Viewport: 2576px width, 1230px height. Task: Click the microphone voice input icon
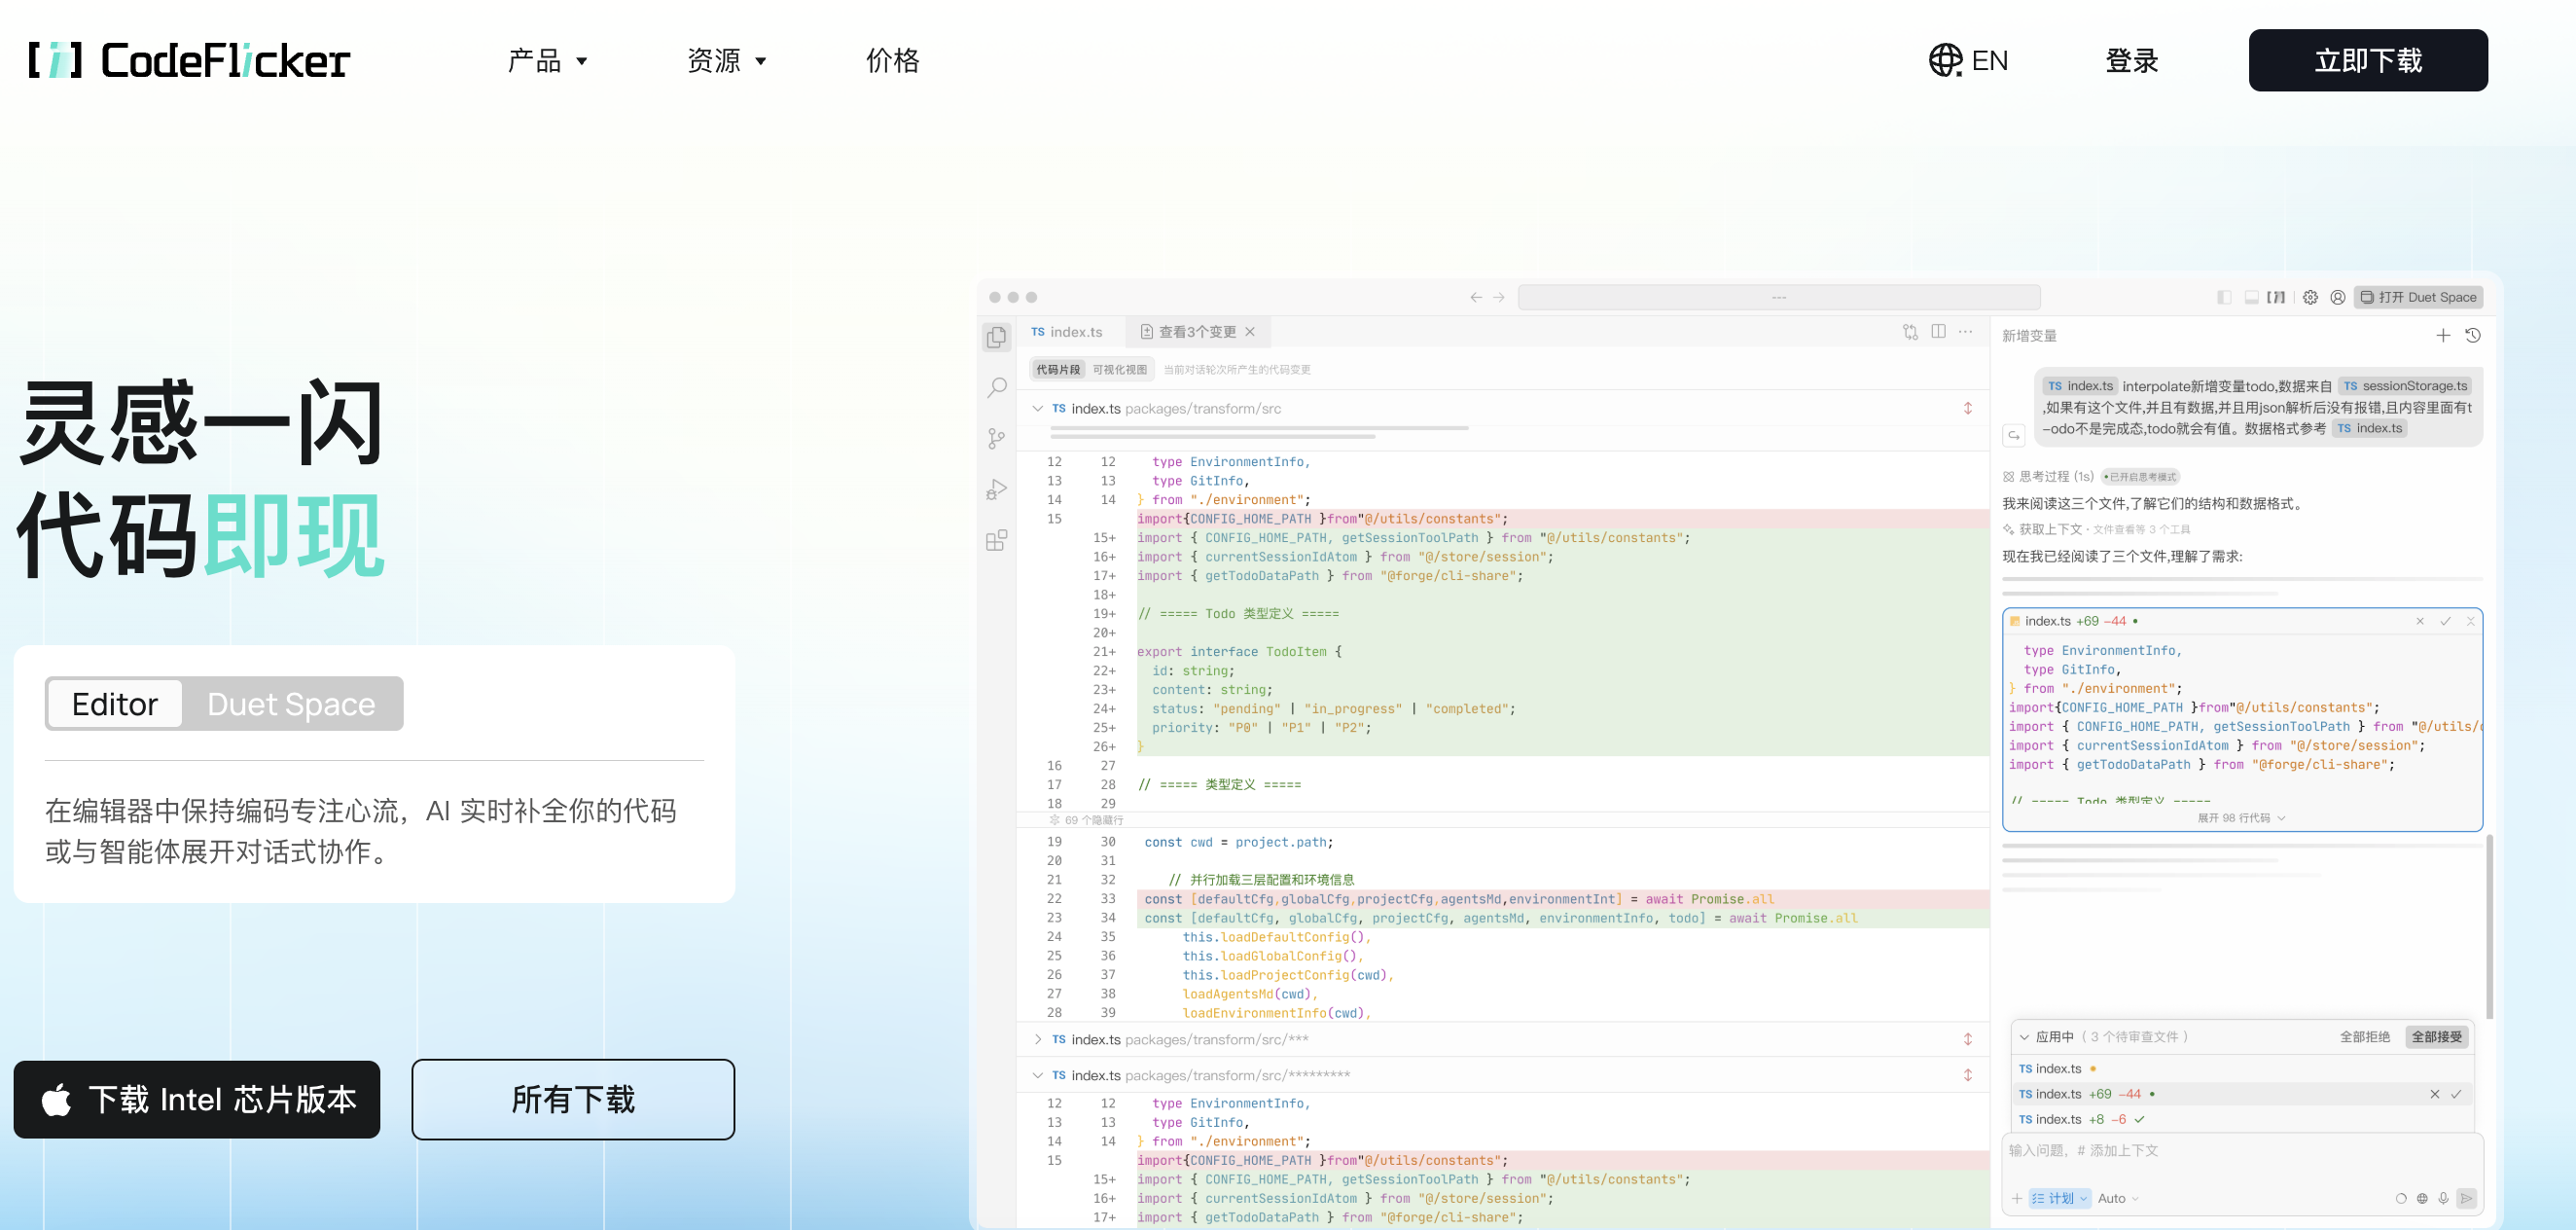point(2443,1198)
